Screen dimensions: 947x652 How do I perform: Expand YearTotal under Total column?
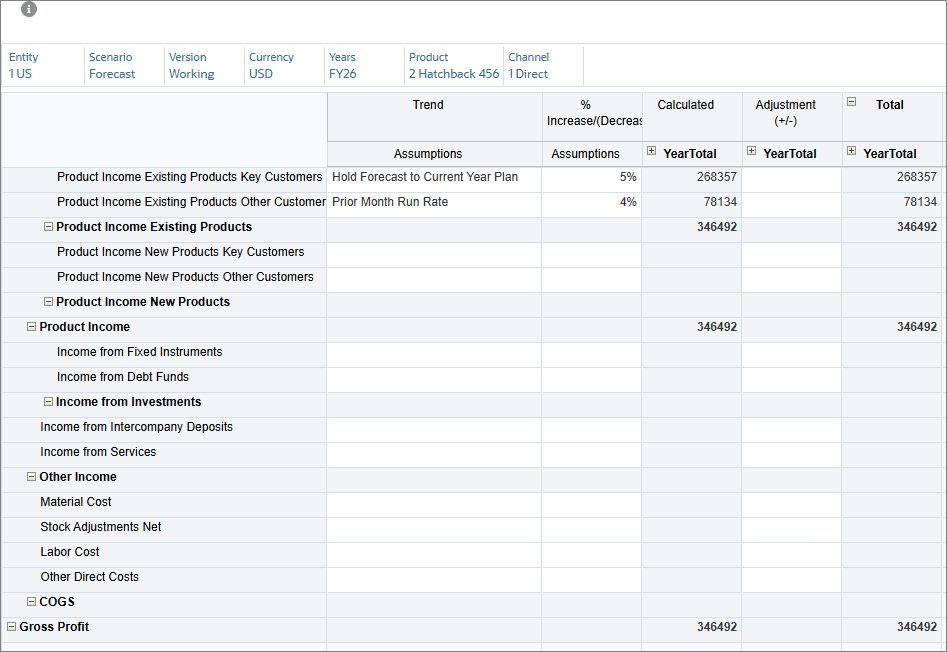852,151
